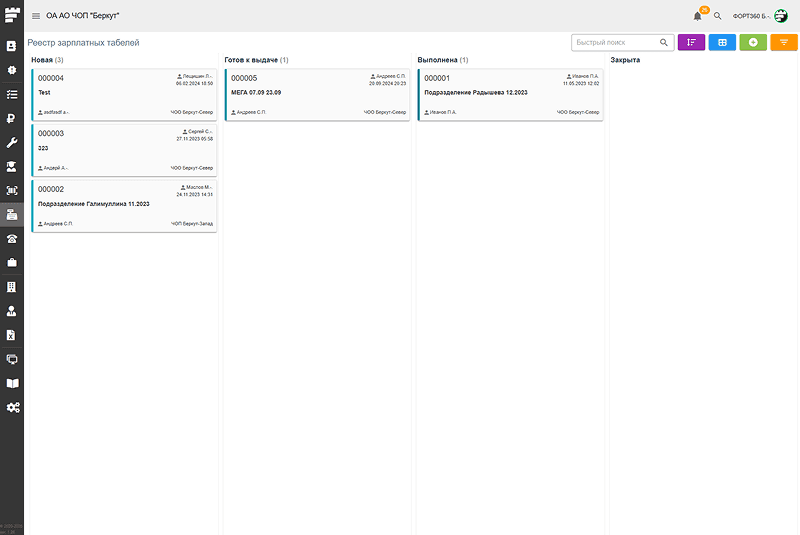This screenshot has height=535, width=800.
Task: Open the ruble finance section in sidebar
Action: click(12, 118)
